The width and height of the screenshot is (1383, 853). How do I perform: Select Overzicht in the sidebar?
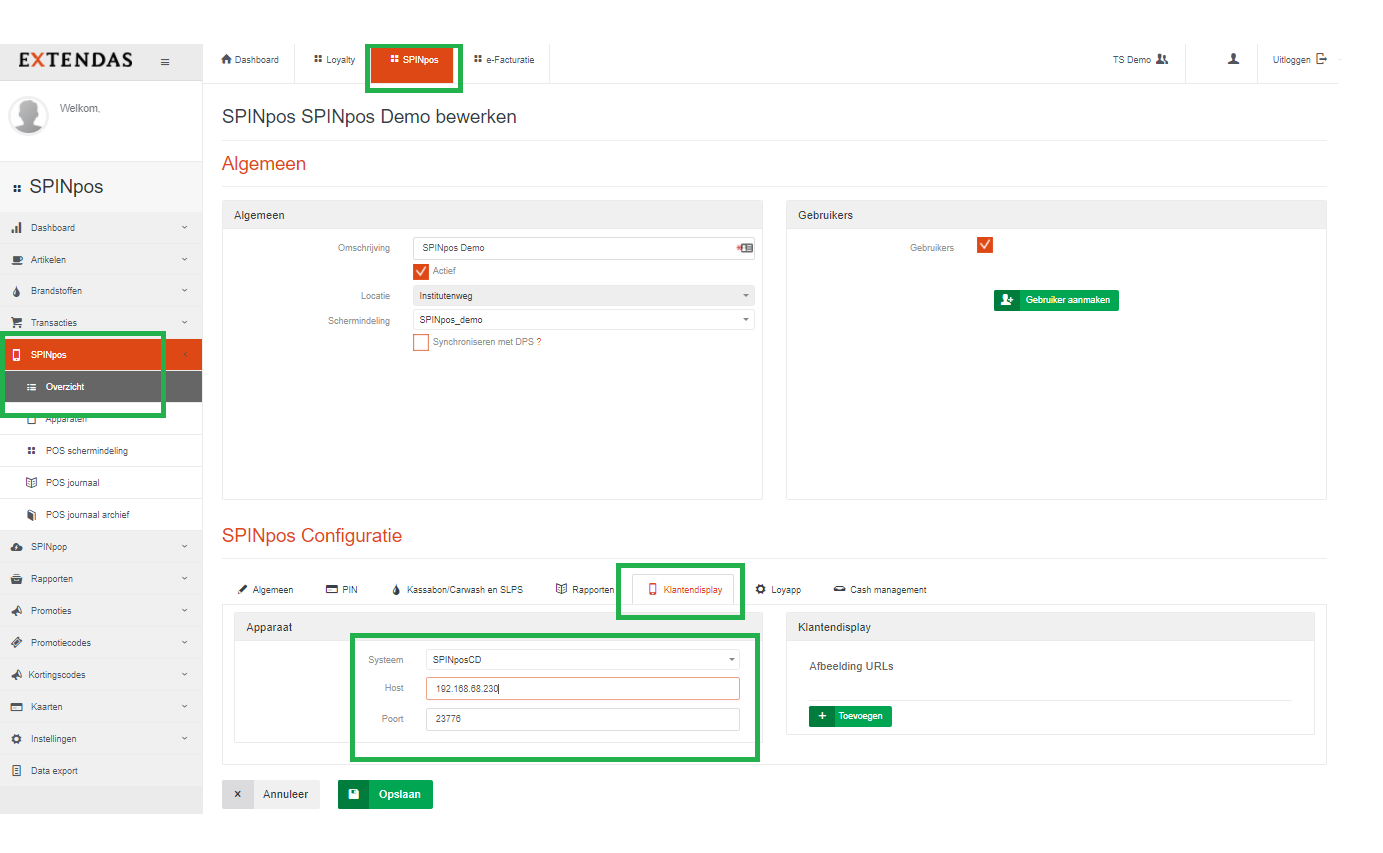(x=101, y=387)
